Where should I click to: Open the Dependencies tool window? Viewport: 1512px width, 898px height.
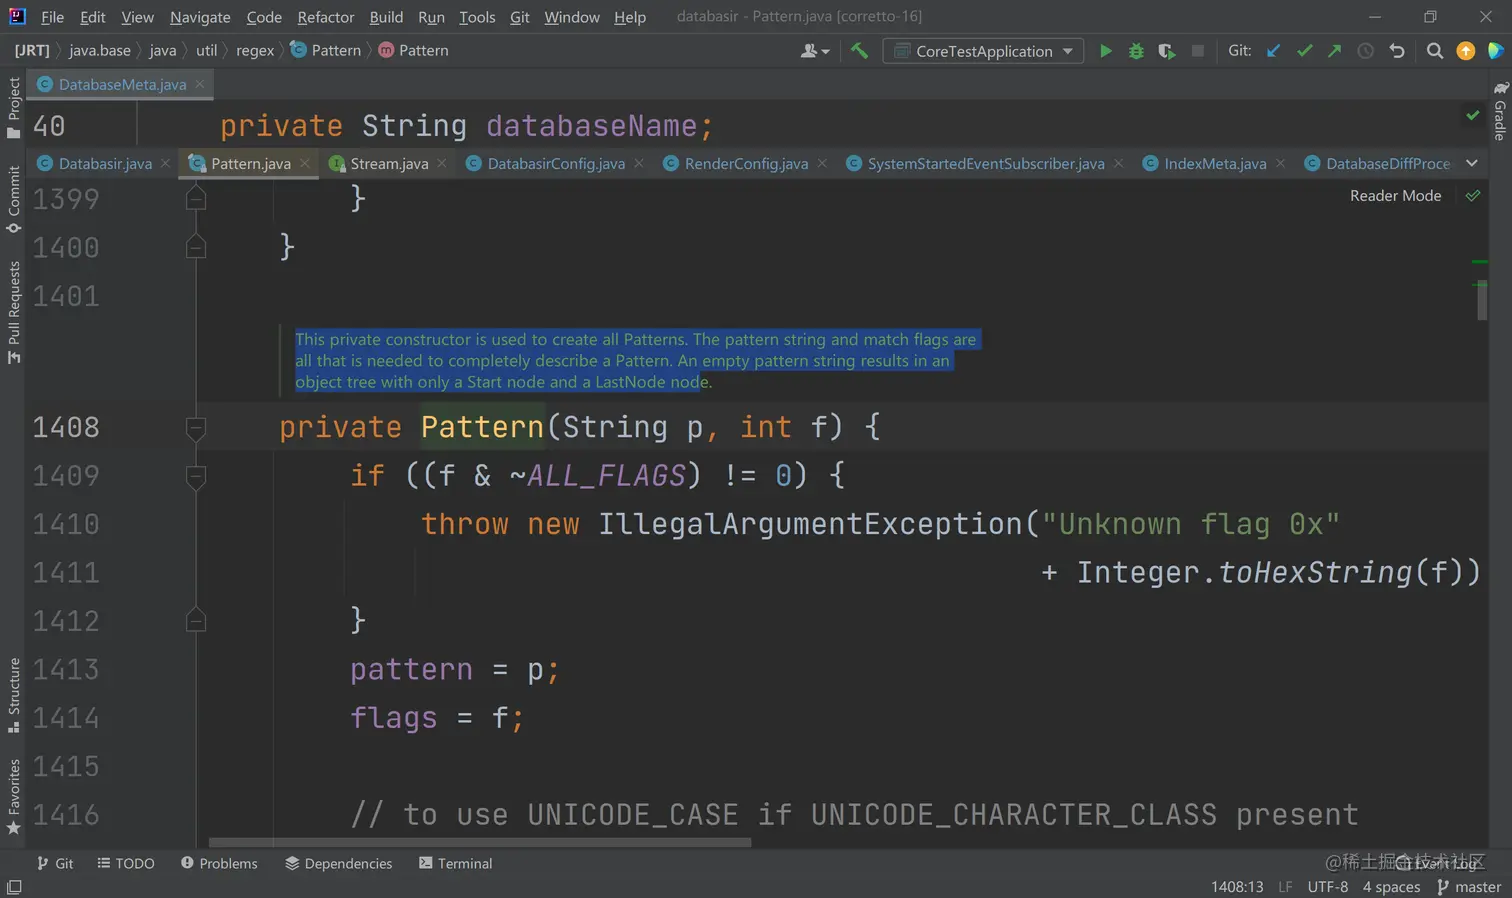click(338, 863)
